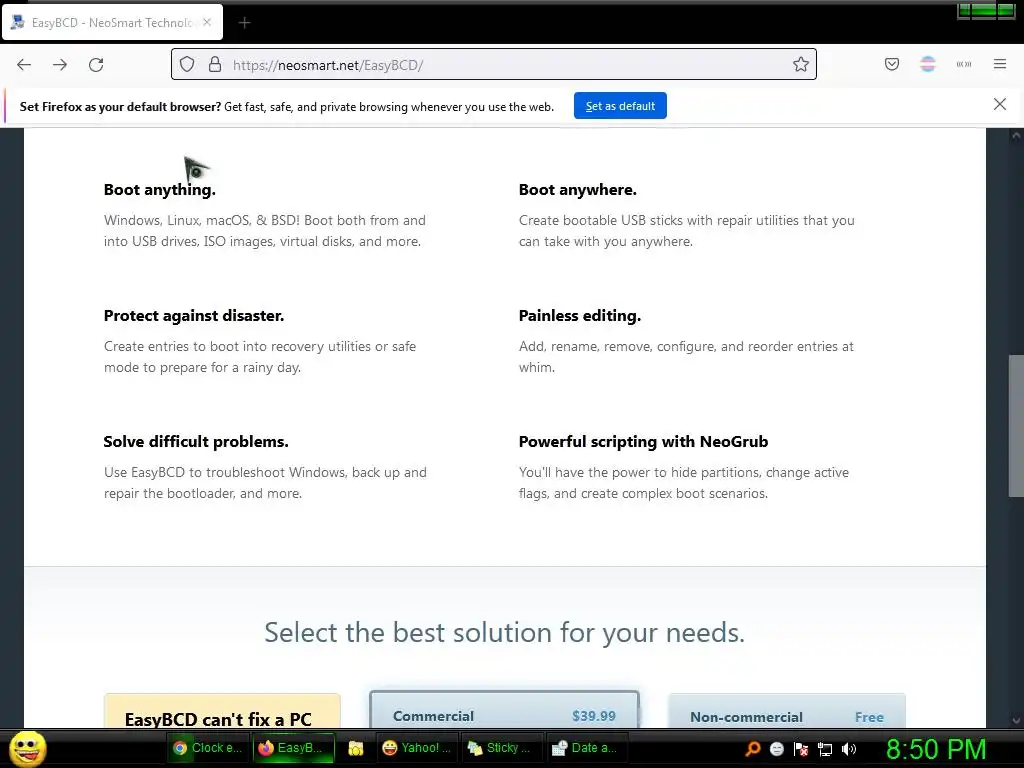Open the Firefox hamburger menu

(1000, 64)
